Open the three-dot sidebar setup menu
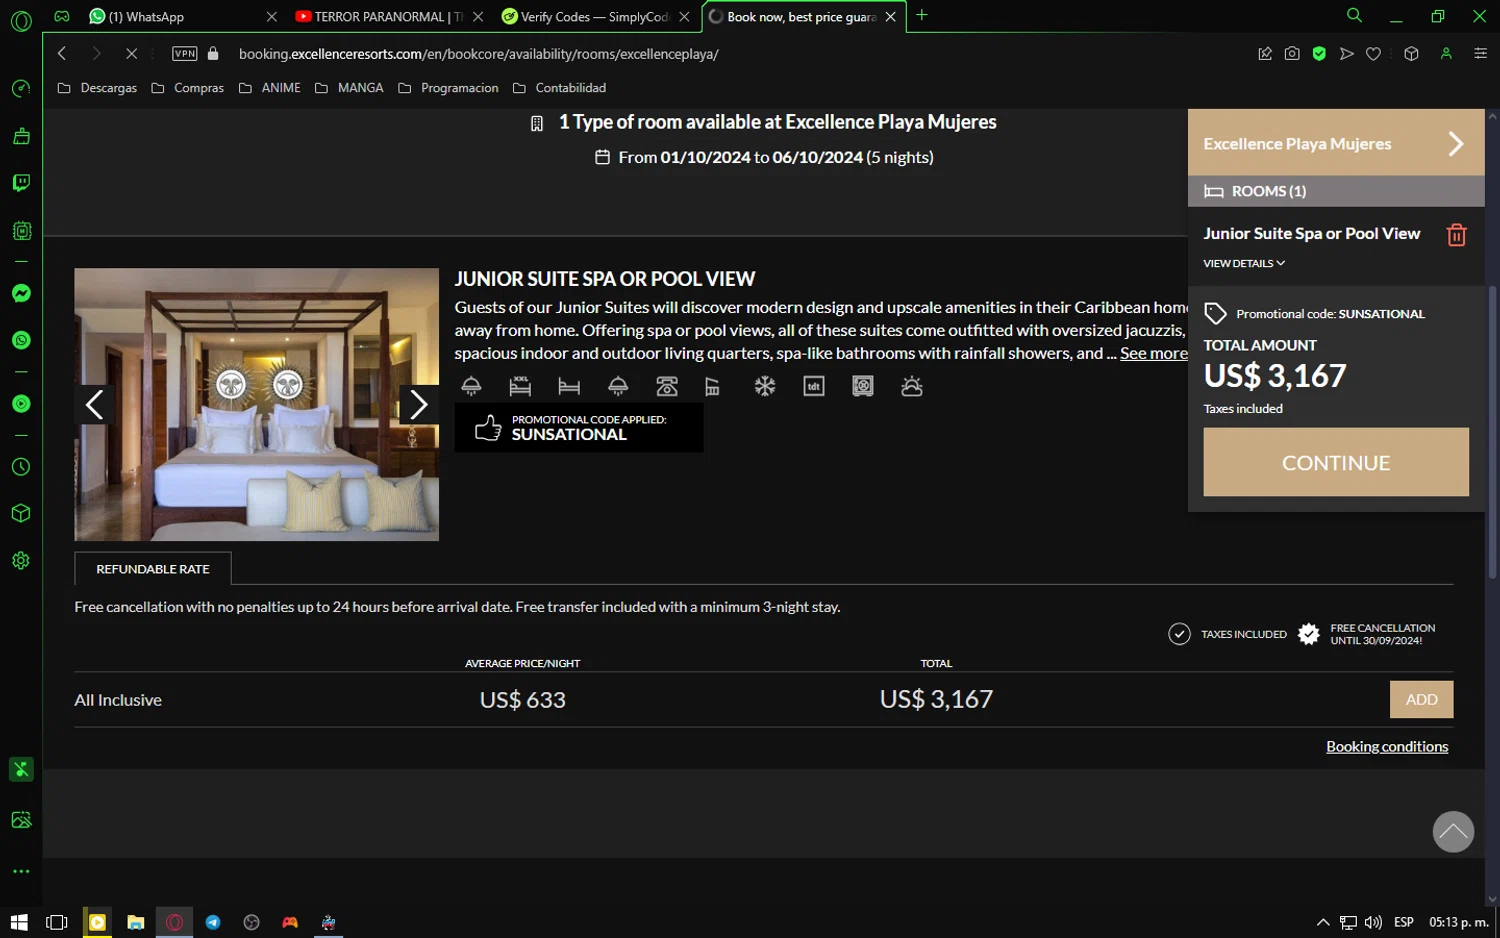Screen dimensions: 1500x938 click(21, 872)
